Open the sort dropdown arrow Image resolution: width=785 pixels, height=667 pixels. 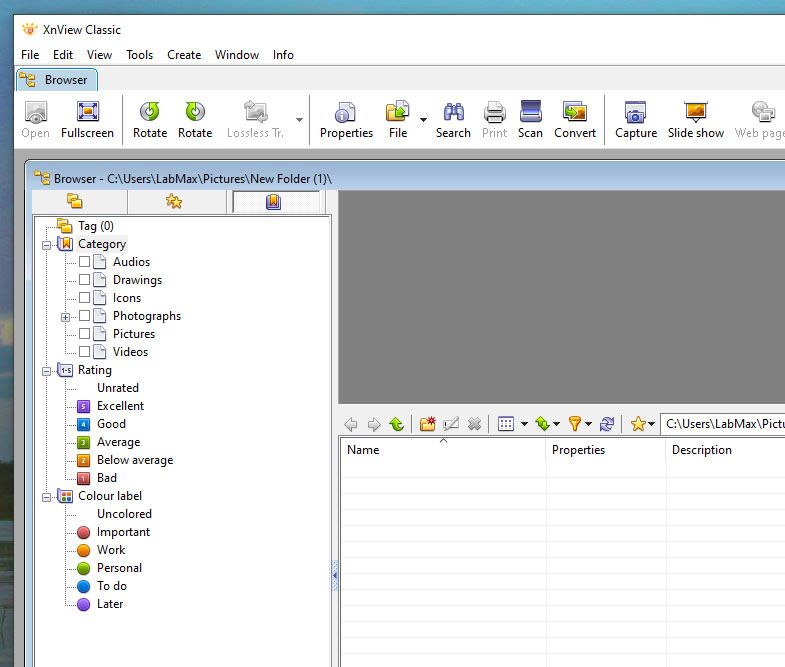point(556,424)
